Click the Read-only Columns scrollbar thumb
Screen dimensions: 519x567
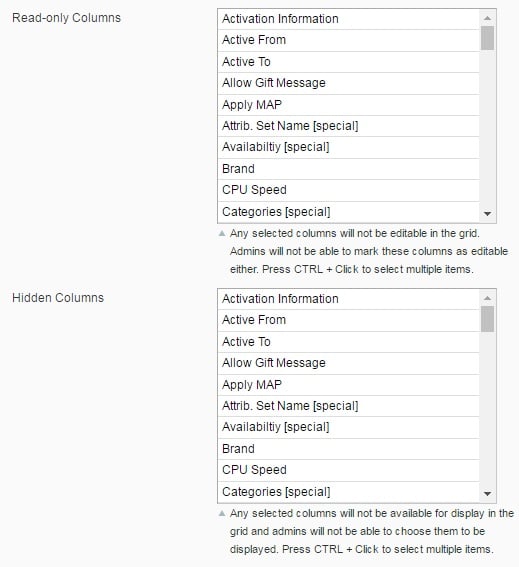[487, 38]
